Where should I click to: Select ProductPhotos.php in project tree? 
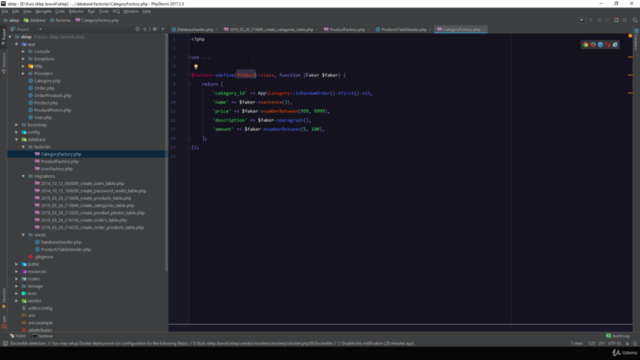[52, 110]
